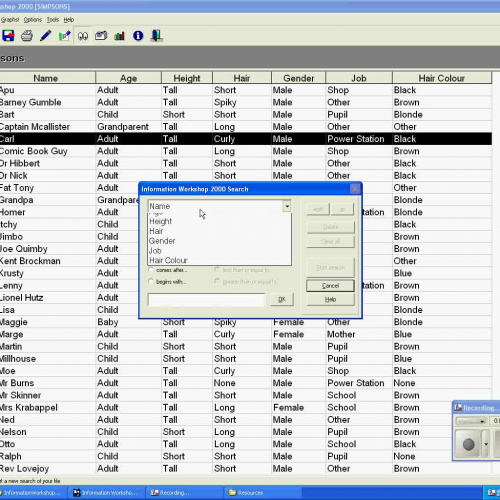Click the blue information icon

coord(138,36)
